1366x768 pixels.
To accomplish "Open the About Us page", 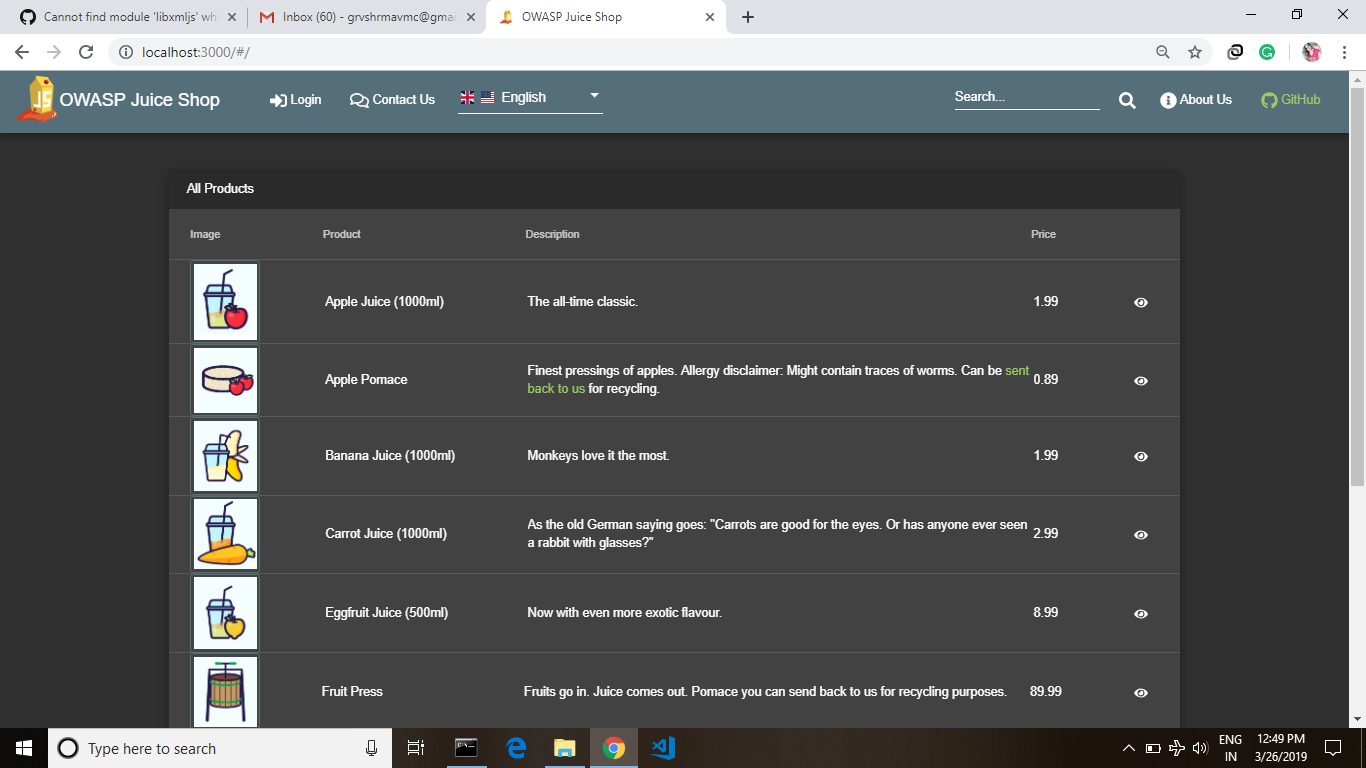I will [x=1196, y=100].
